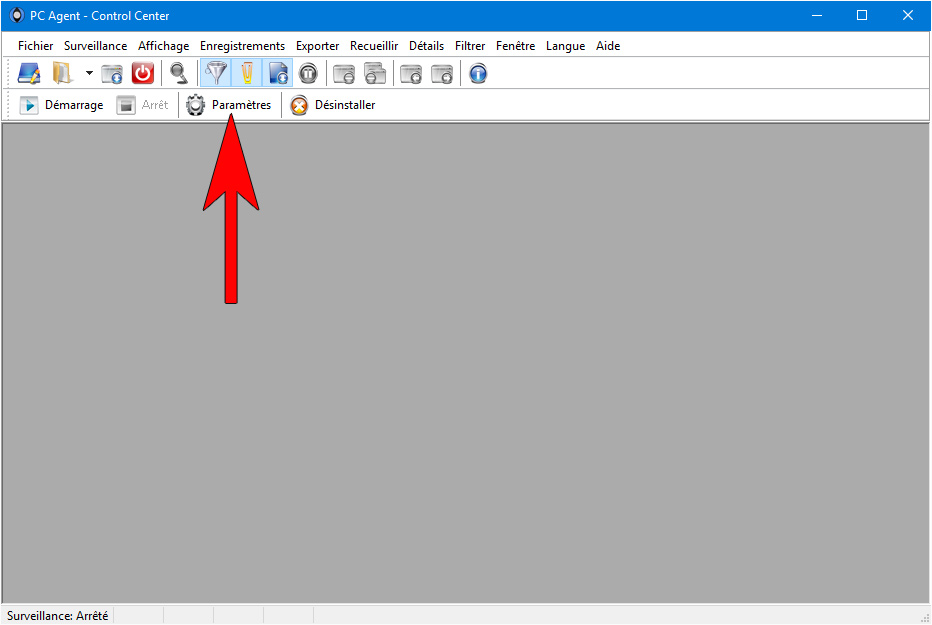Viewport: 932px width, 625px height.
Task: Open the Langue menu
Action: click(x=565, y=46)
